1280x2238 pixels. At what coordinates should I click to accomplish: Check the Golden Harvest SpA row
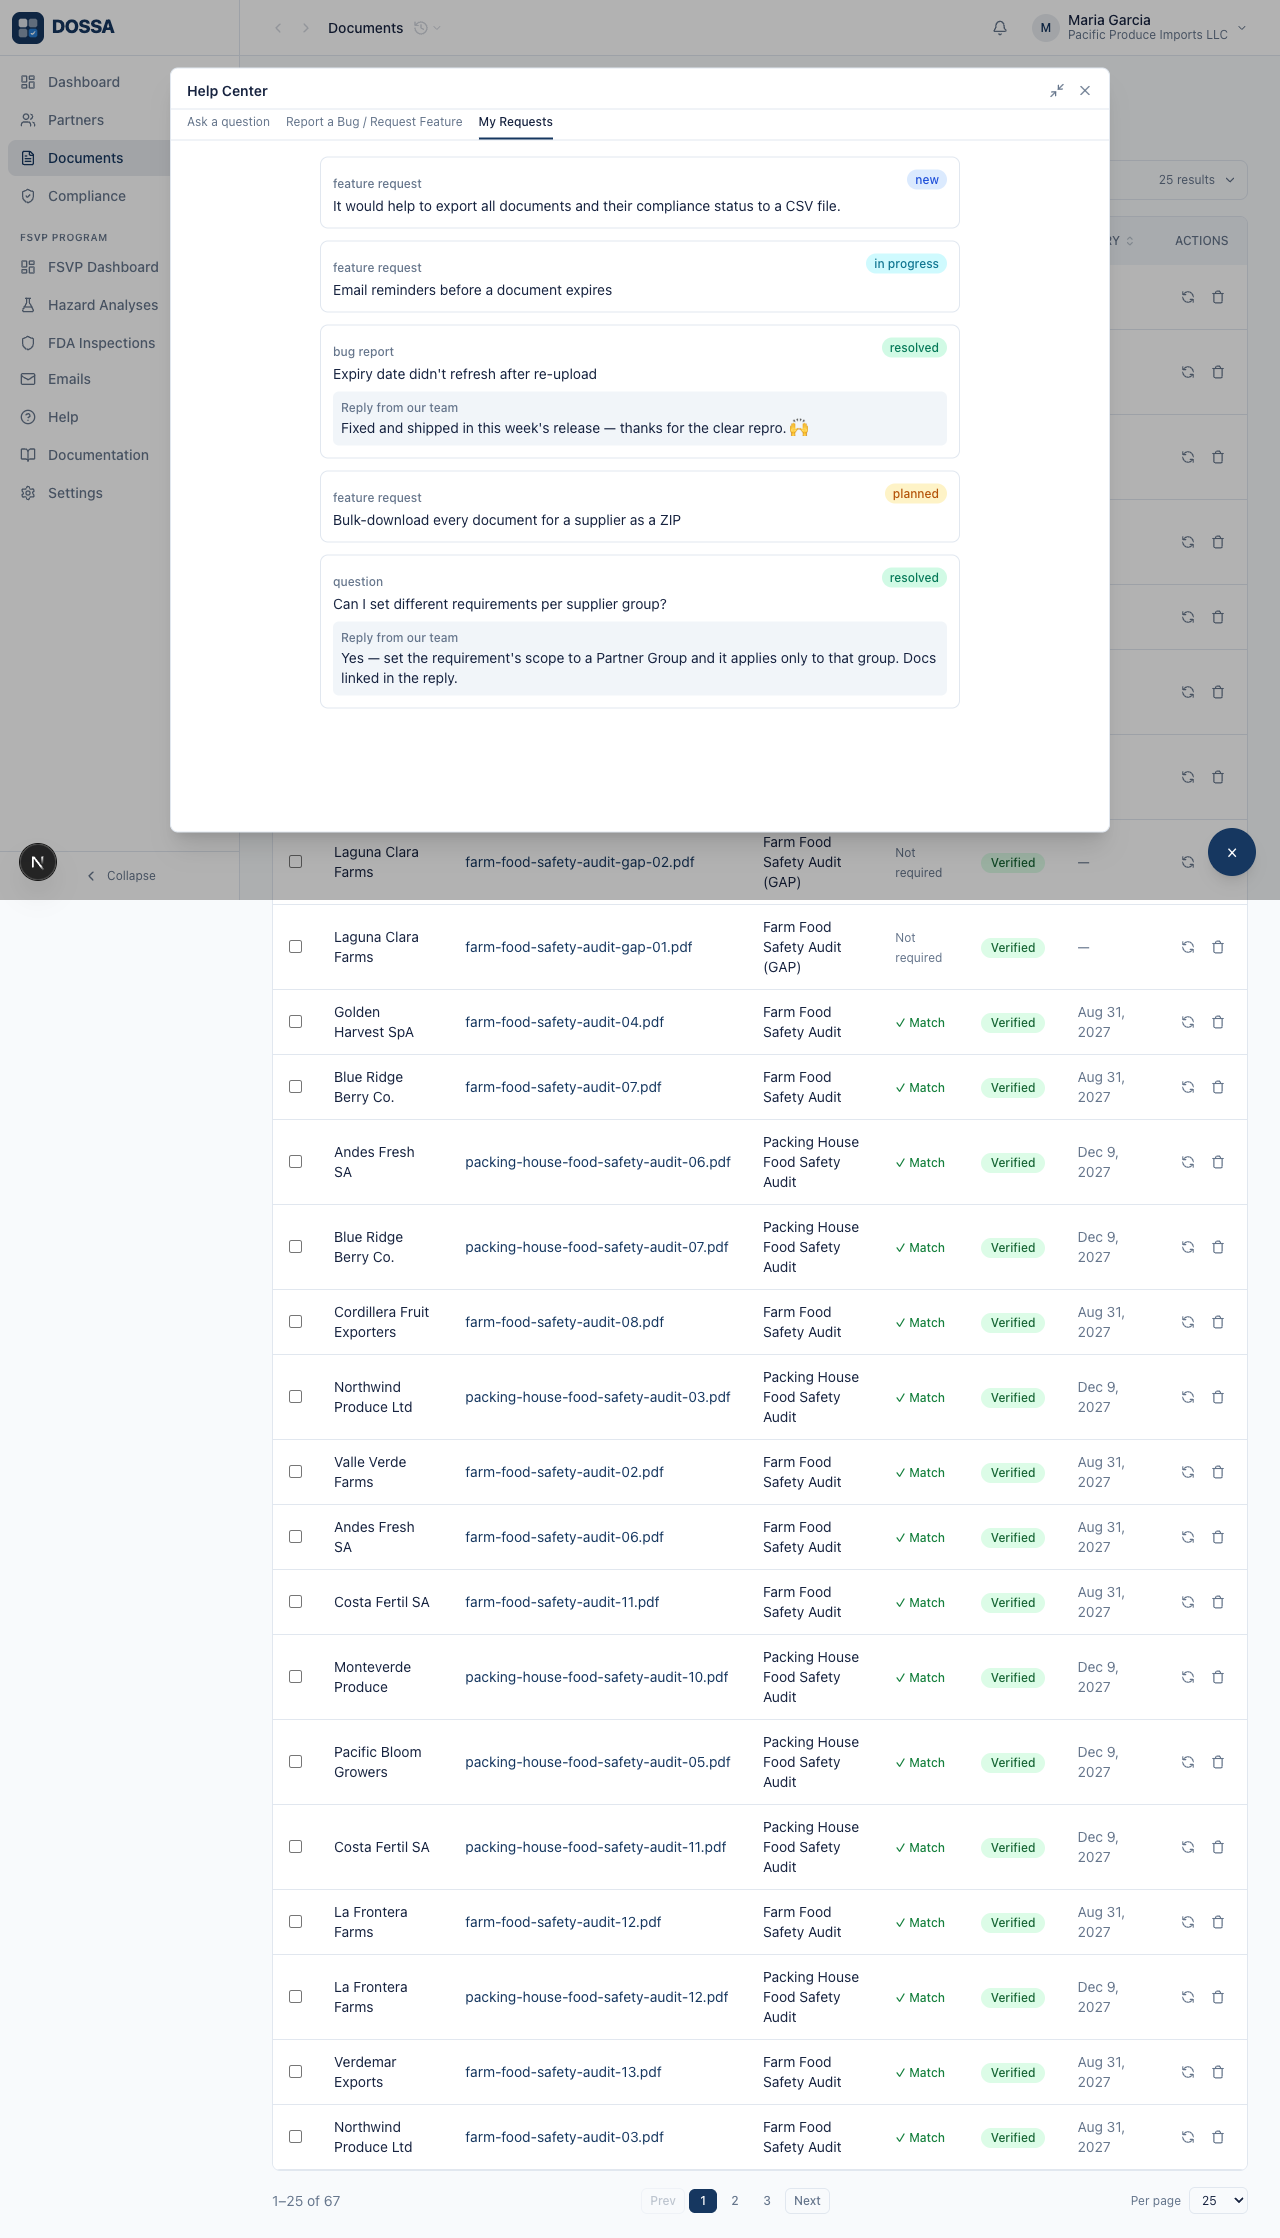(295, 1021)
